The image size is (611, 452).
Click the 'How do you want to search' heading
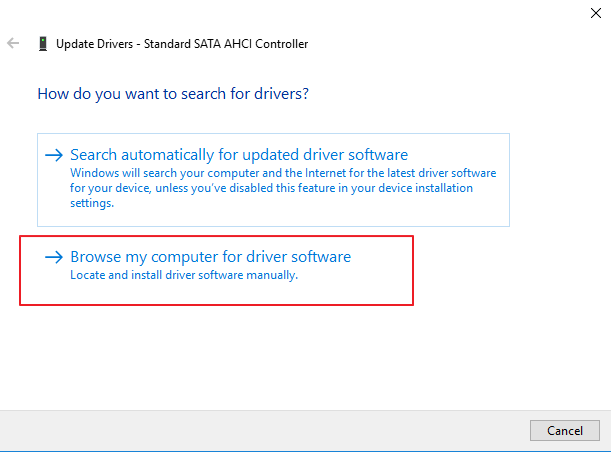[x=172, y=94]
